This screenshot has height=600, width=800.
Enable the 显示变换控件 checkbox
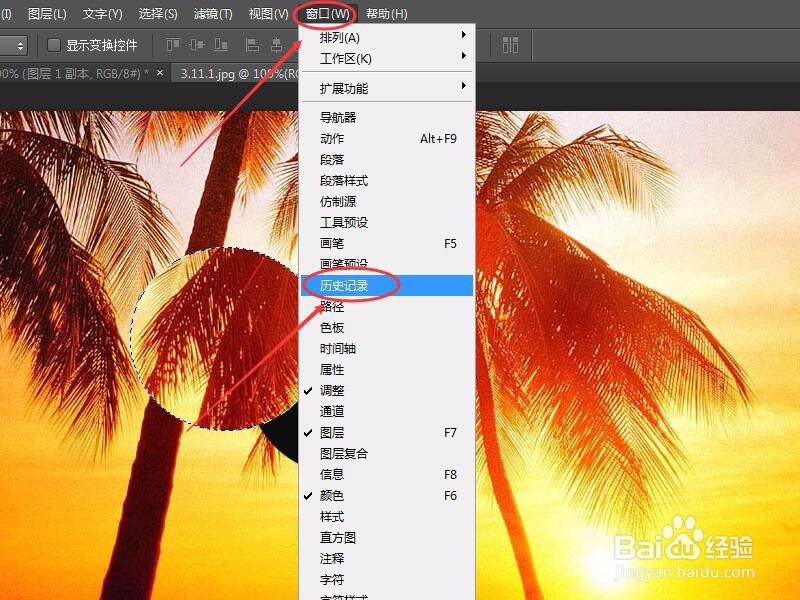click(x=54, y=45)
